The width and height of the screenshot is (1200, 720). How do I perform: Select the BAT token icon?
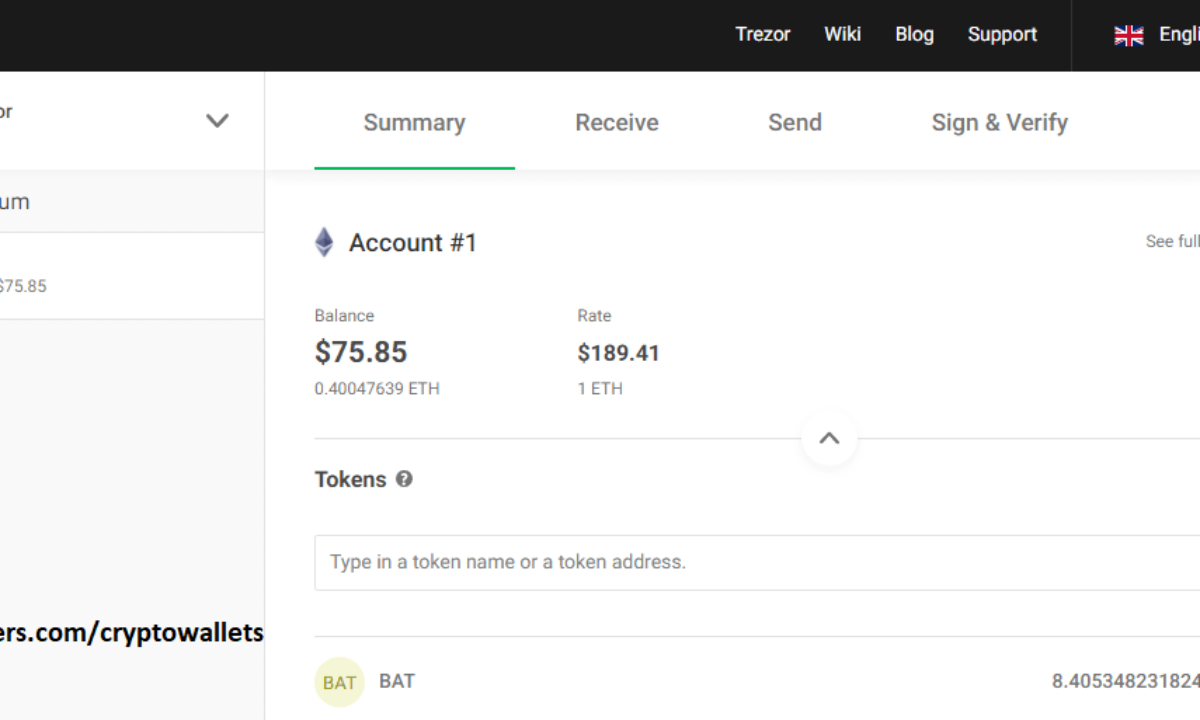pyautogui.click(x=339, y=681)
